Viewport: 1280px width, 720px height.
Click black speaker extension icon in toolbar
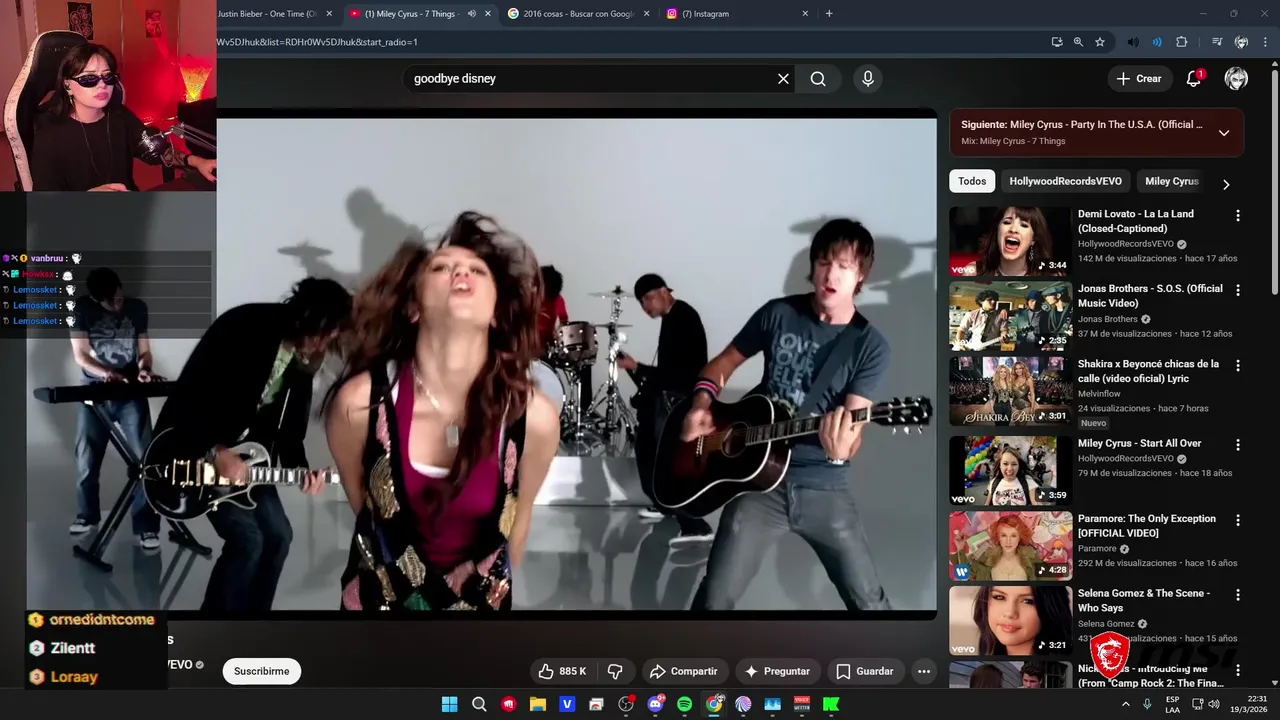click(1132, 42)
